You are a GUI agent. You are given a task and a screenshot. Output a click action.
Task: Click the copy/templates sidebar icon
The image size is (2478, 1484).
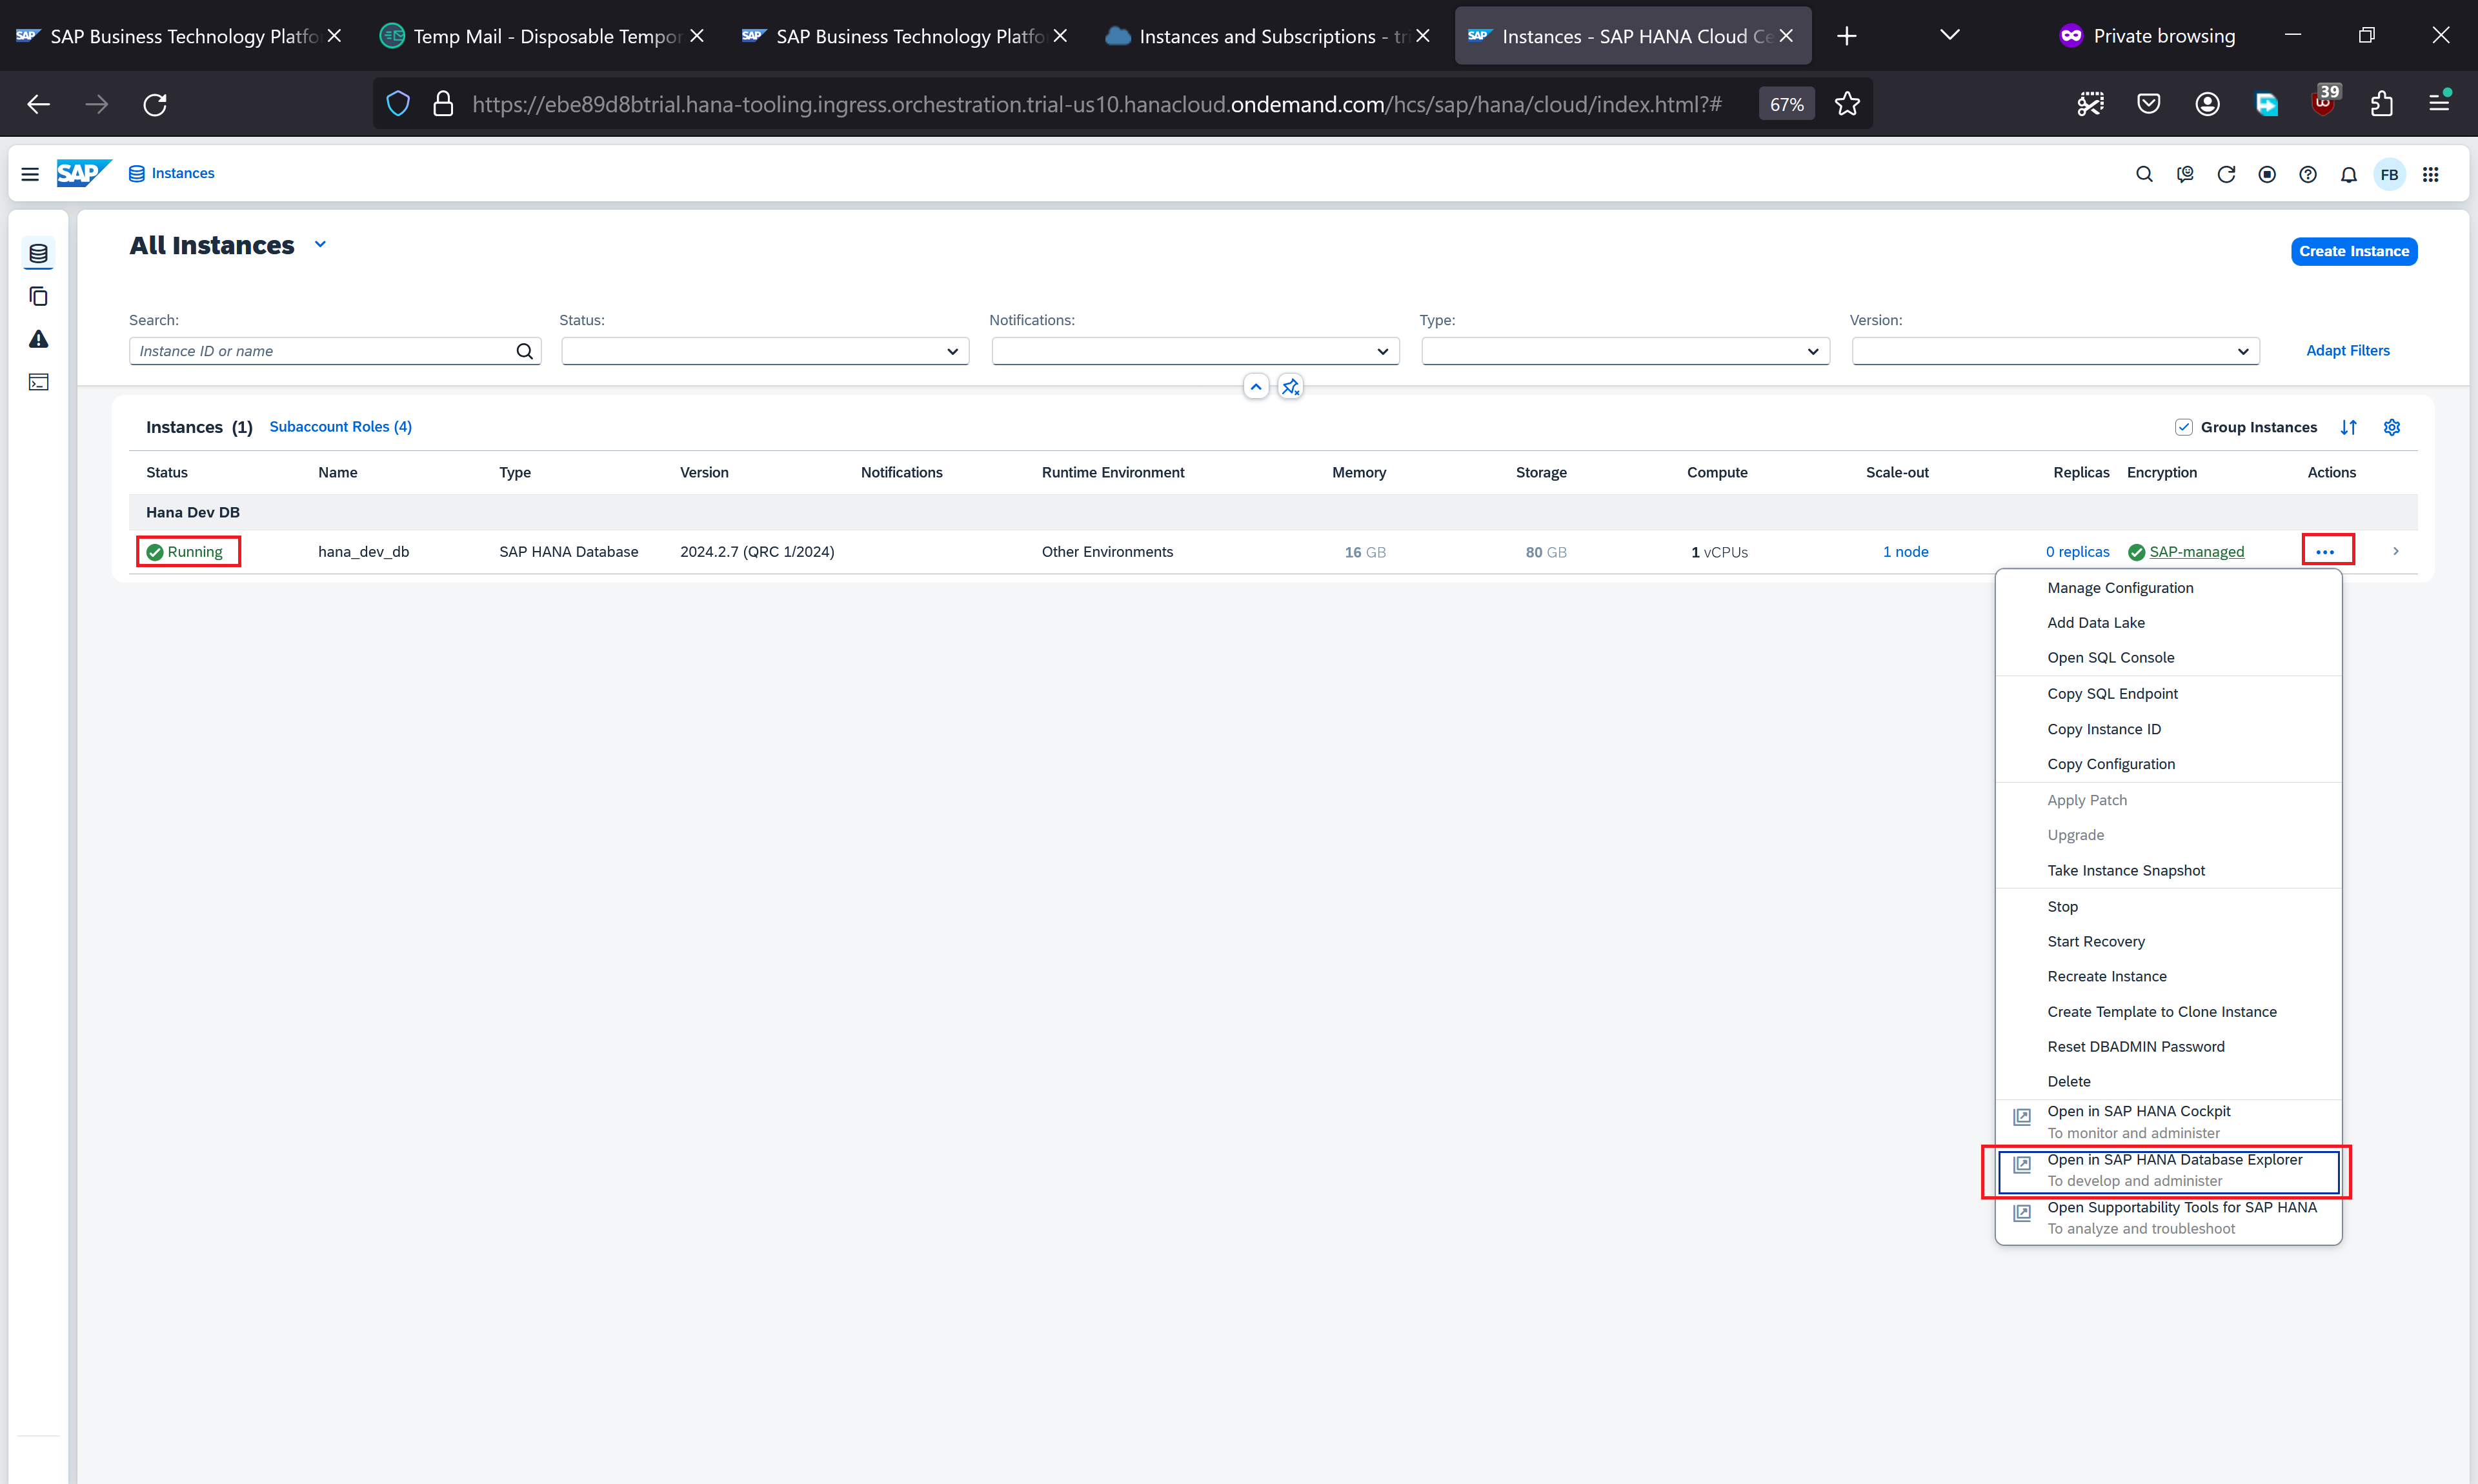38,296
